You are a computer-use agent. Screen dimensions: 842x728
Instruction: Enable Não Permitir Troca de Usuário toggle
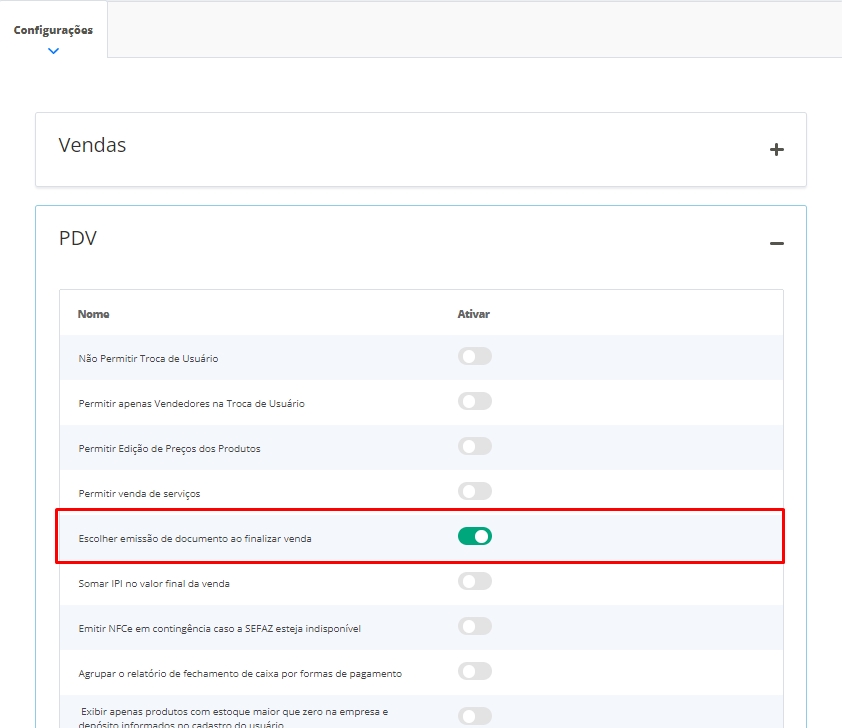[475, 356]
